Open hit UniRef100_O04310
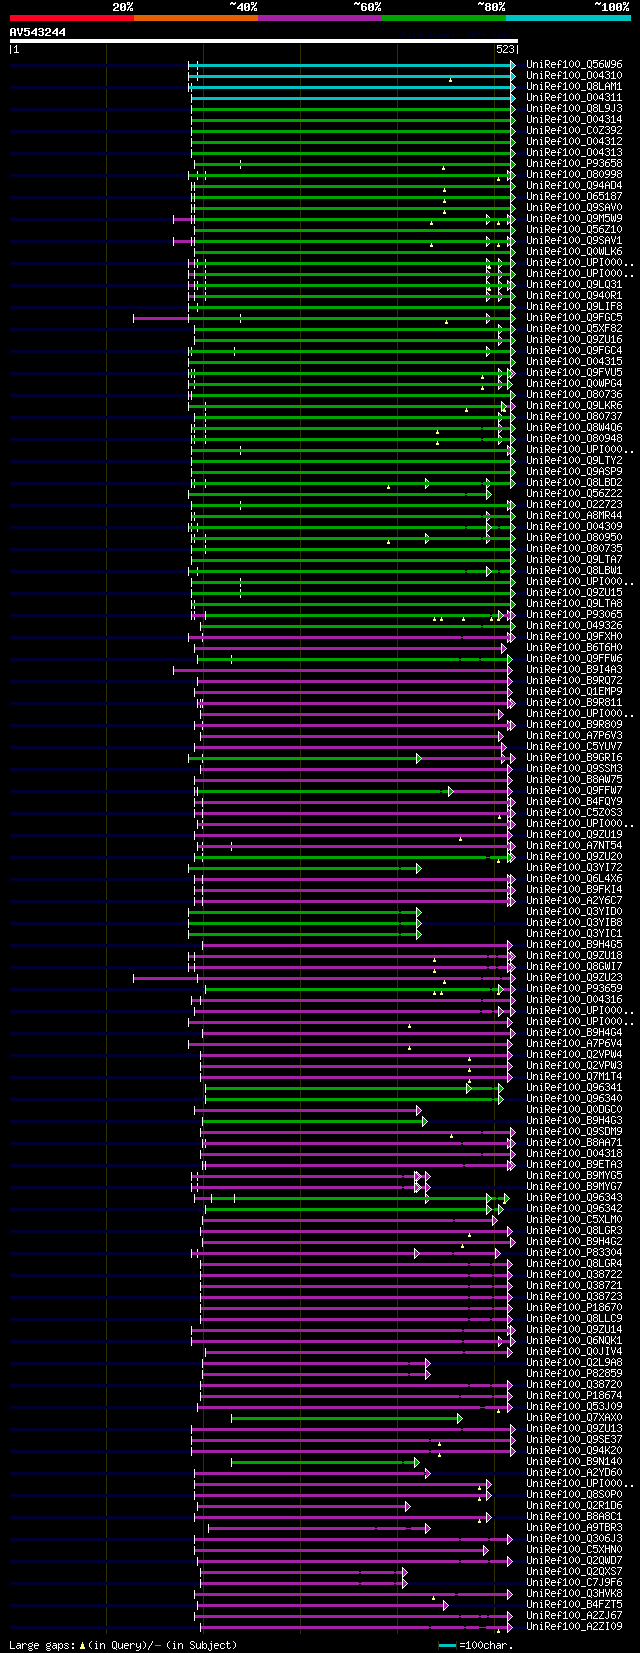640x1653 pixels. [574, 75]
